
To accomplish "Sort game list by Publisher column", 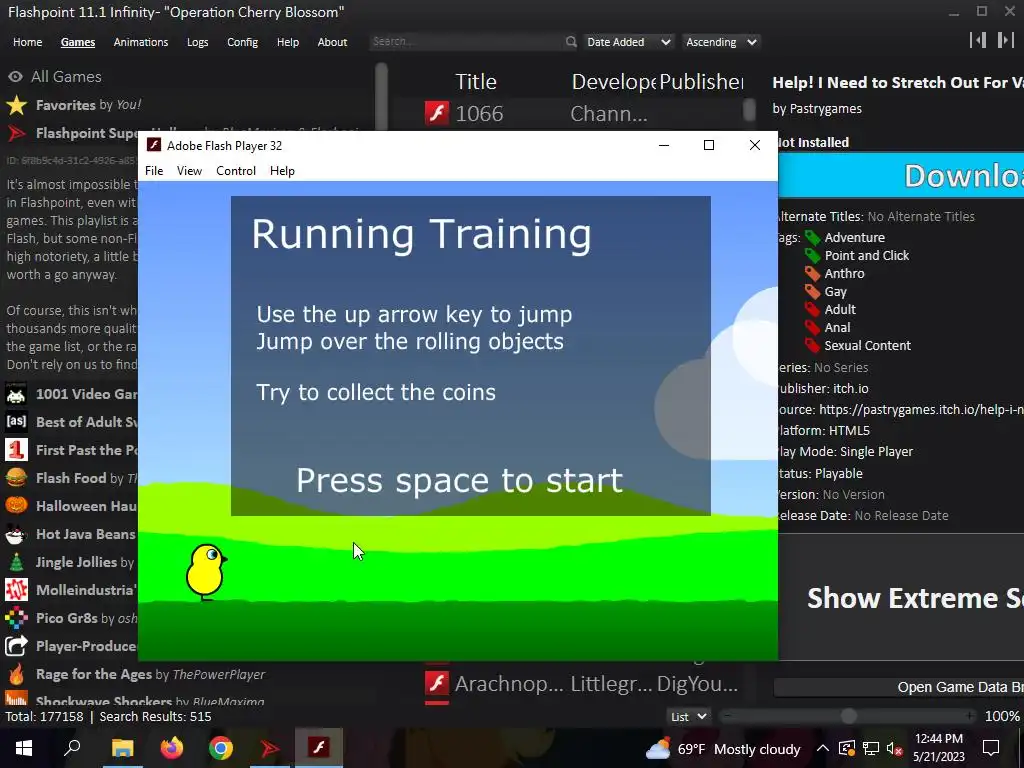I will 701,82.
